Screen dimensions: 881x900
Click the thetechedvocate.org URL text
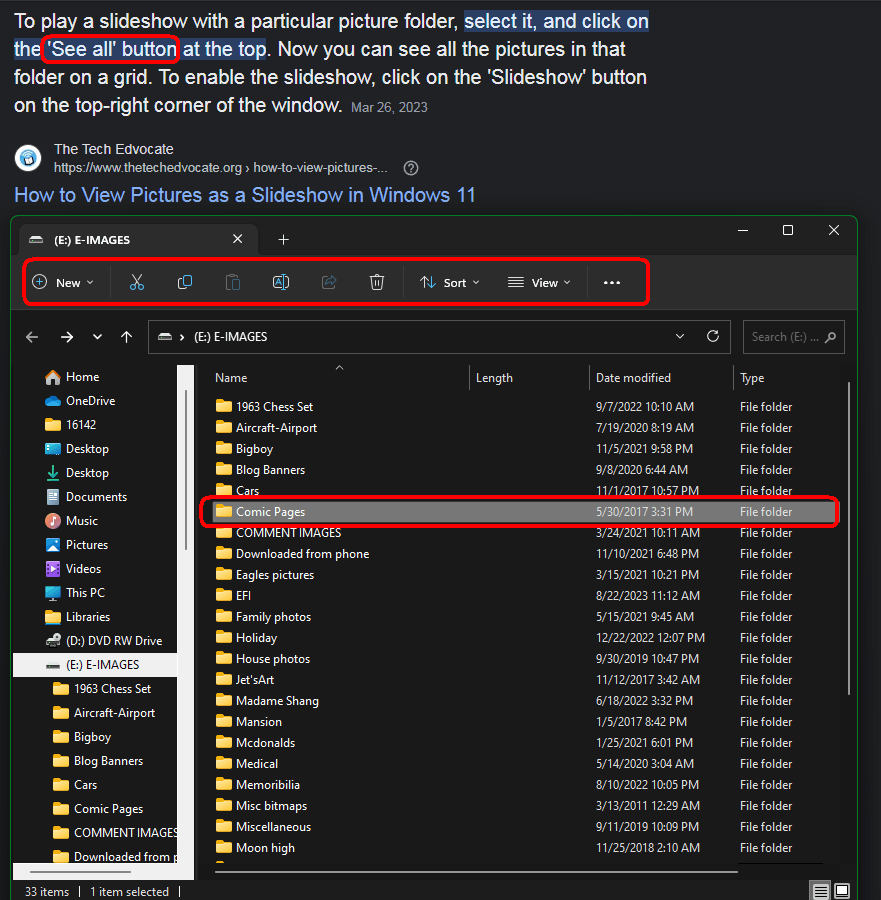221,168
